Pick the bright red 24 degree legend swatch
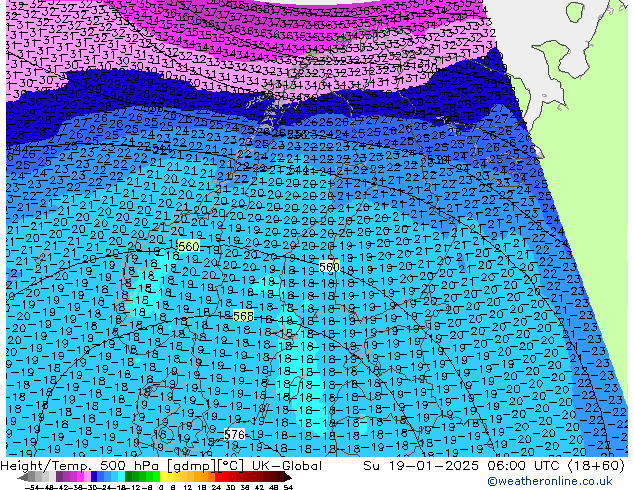This screenshot has width=634, height=490. [219, 476]
